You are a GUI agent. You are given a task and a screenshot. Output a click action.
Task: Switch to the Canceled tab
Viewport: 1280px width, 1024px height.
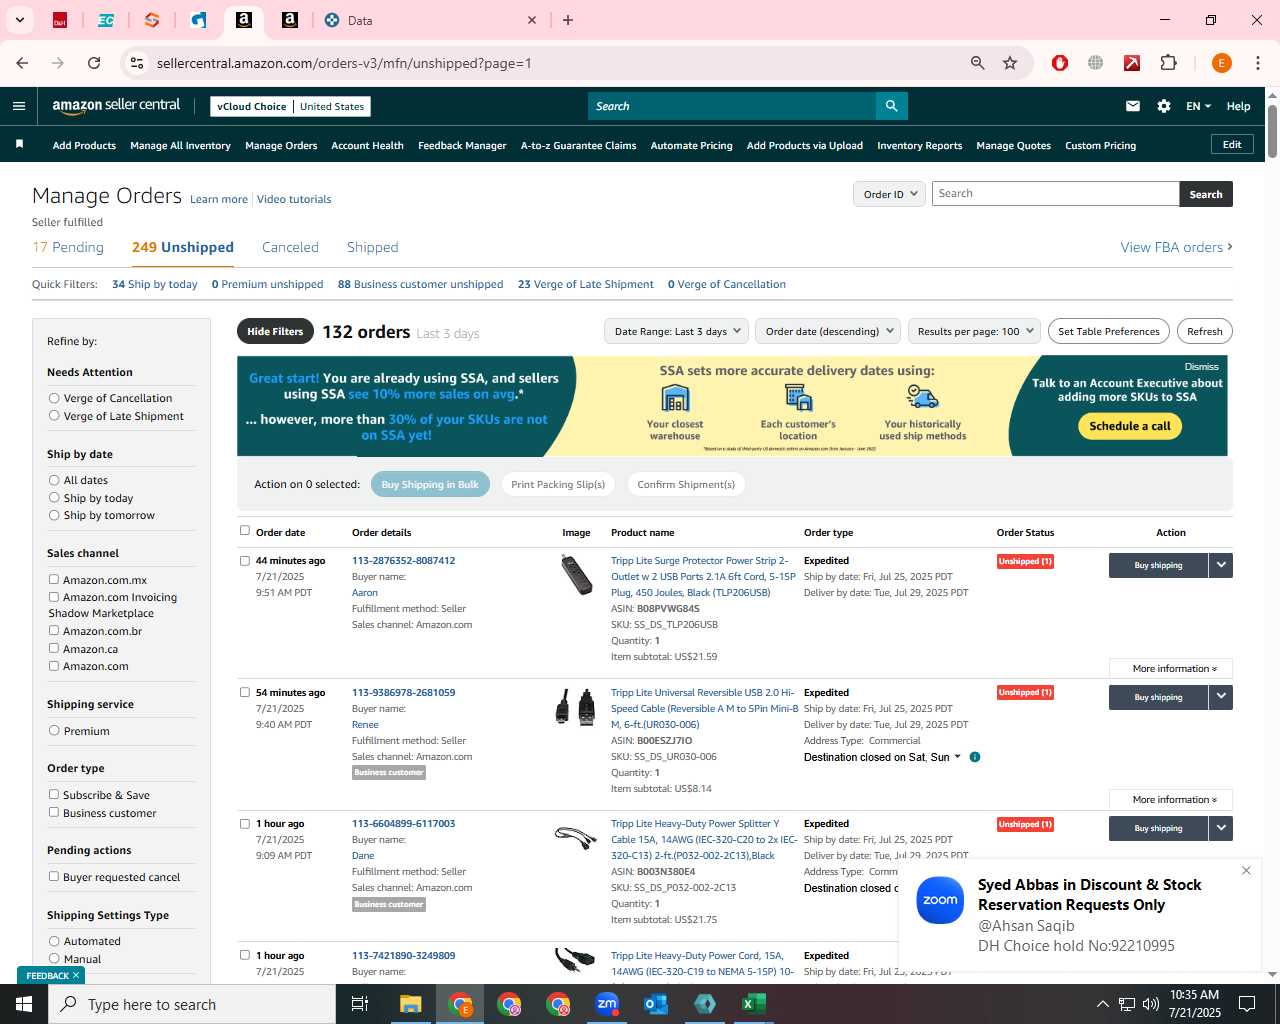click(x=290, y=247)
